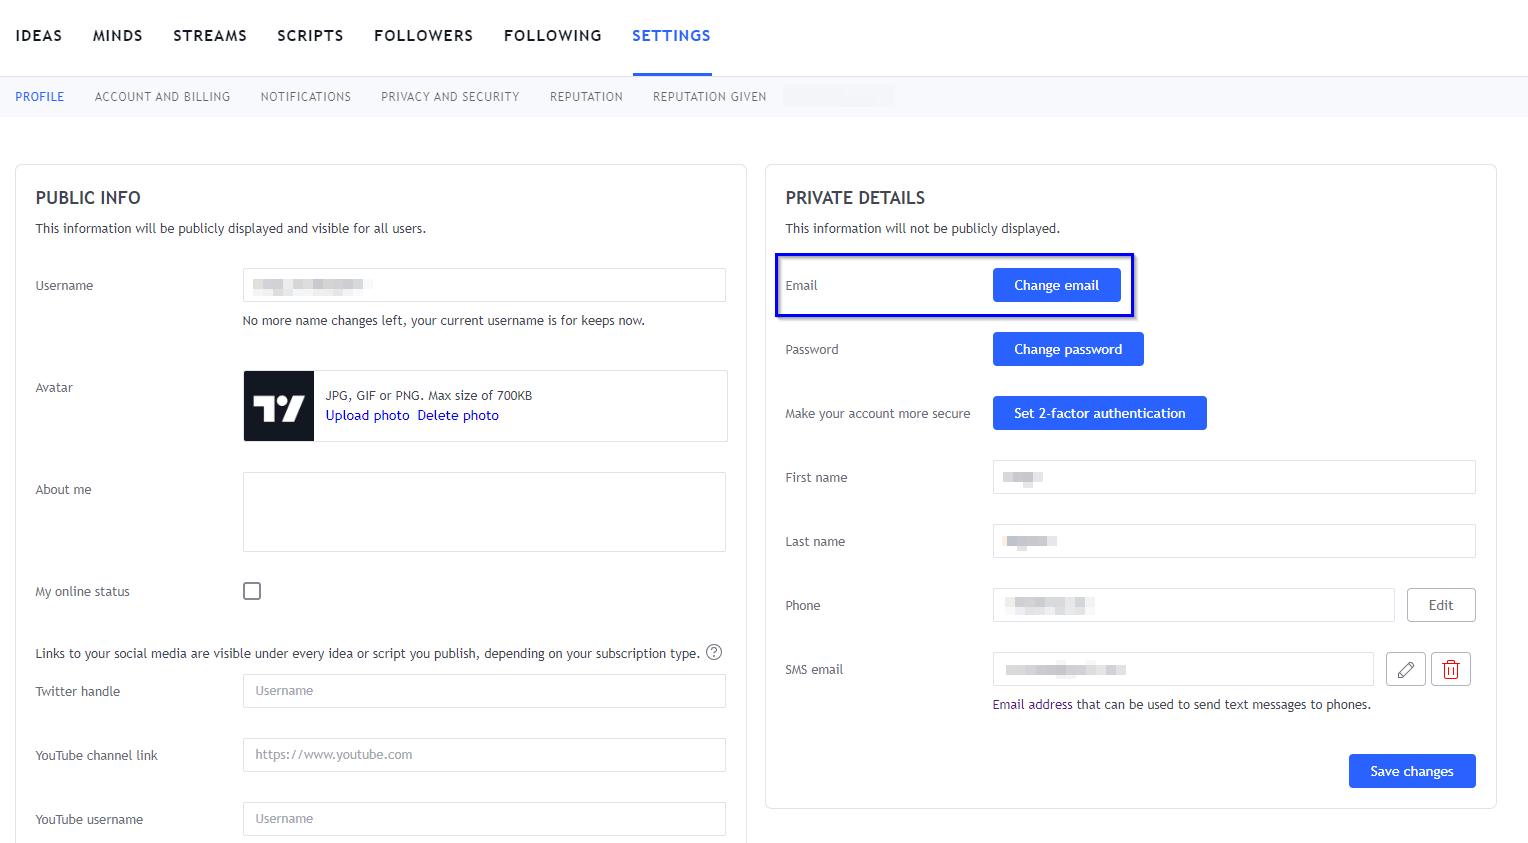
Task: Open the IDEAS section
Action: [38, 35]
